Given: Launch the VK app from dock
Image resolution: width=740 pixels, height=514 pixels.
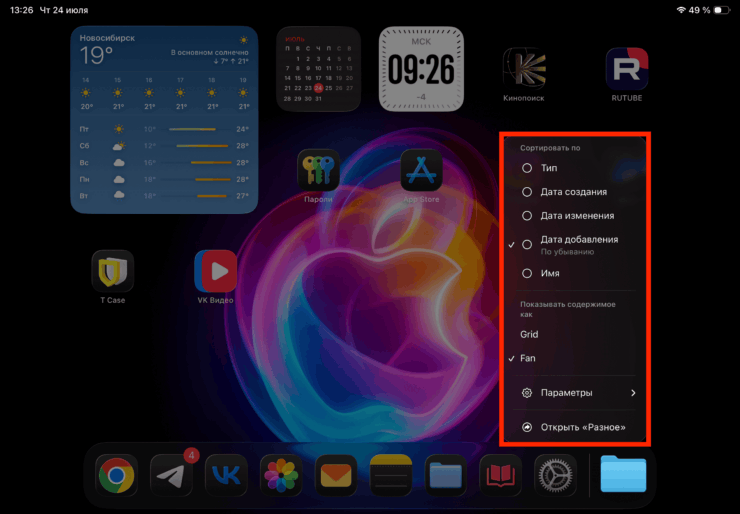Looking at the screenshot, I should [226, 475].
